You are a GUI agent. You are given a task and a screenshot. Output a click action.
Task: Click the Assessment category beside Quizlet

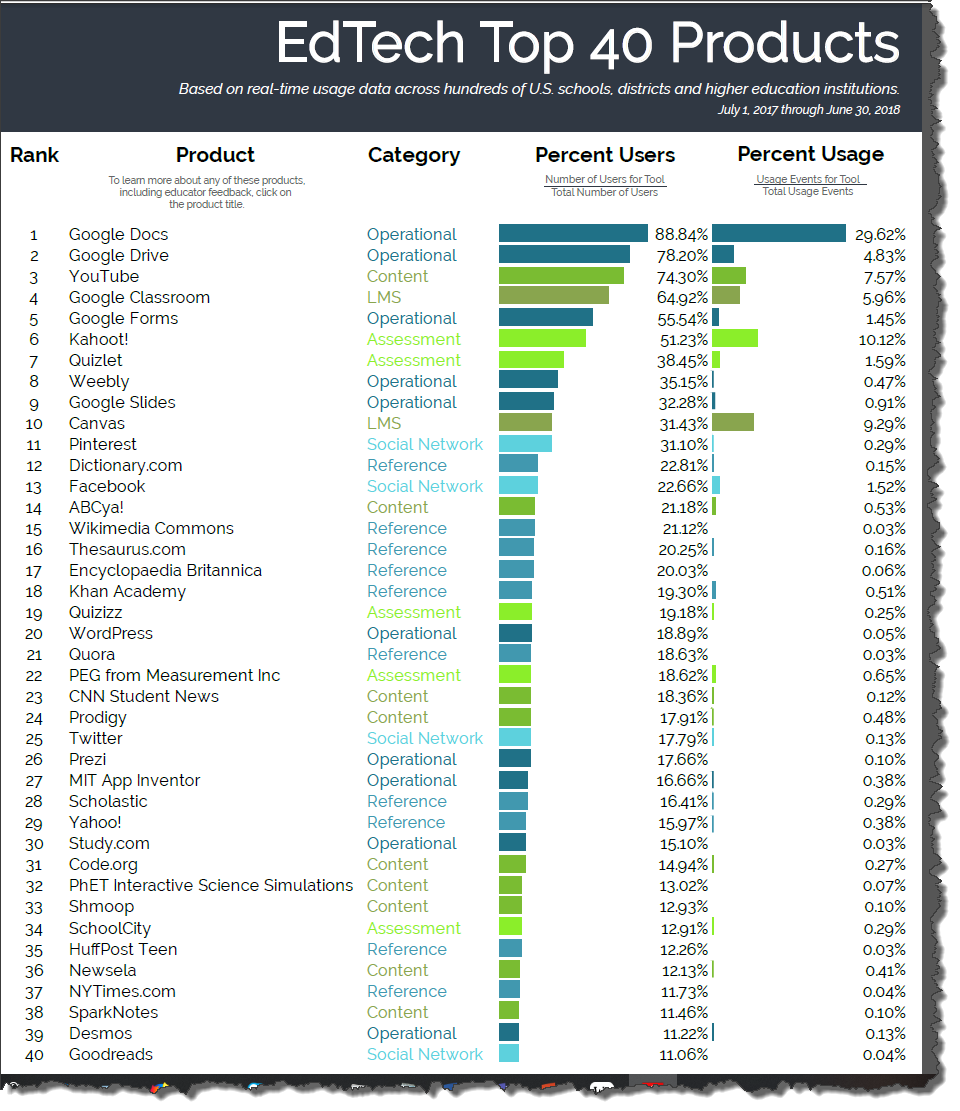[x=414, y=361]
